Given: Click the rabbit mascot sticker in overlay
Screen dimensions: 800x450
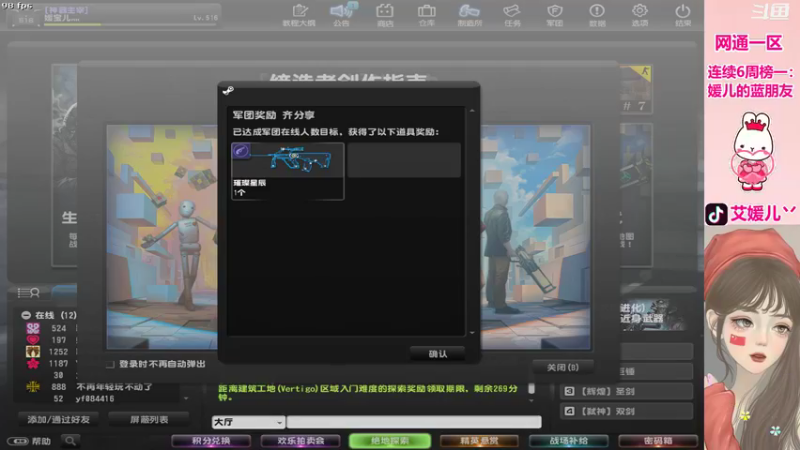Looking at the screenshot, I should click(753, 152).
